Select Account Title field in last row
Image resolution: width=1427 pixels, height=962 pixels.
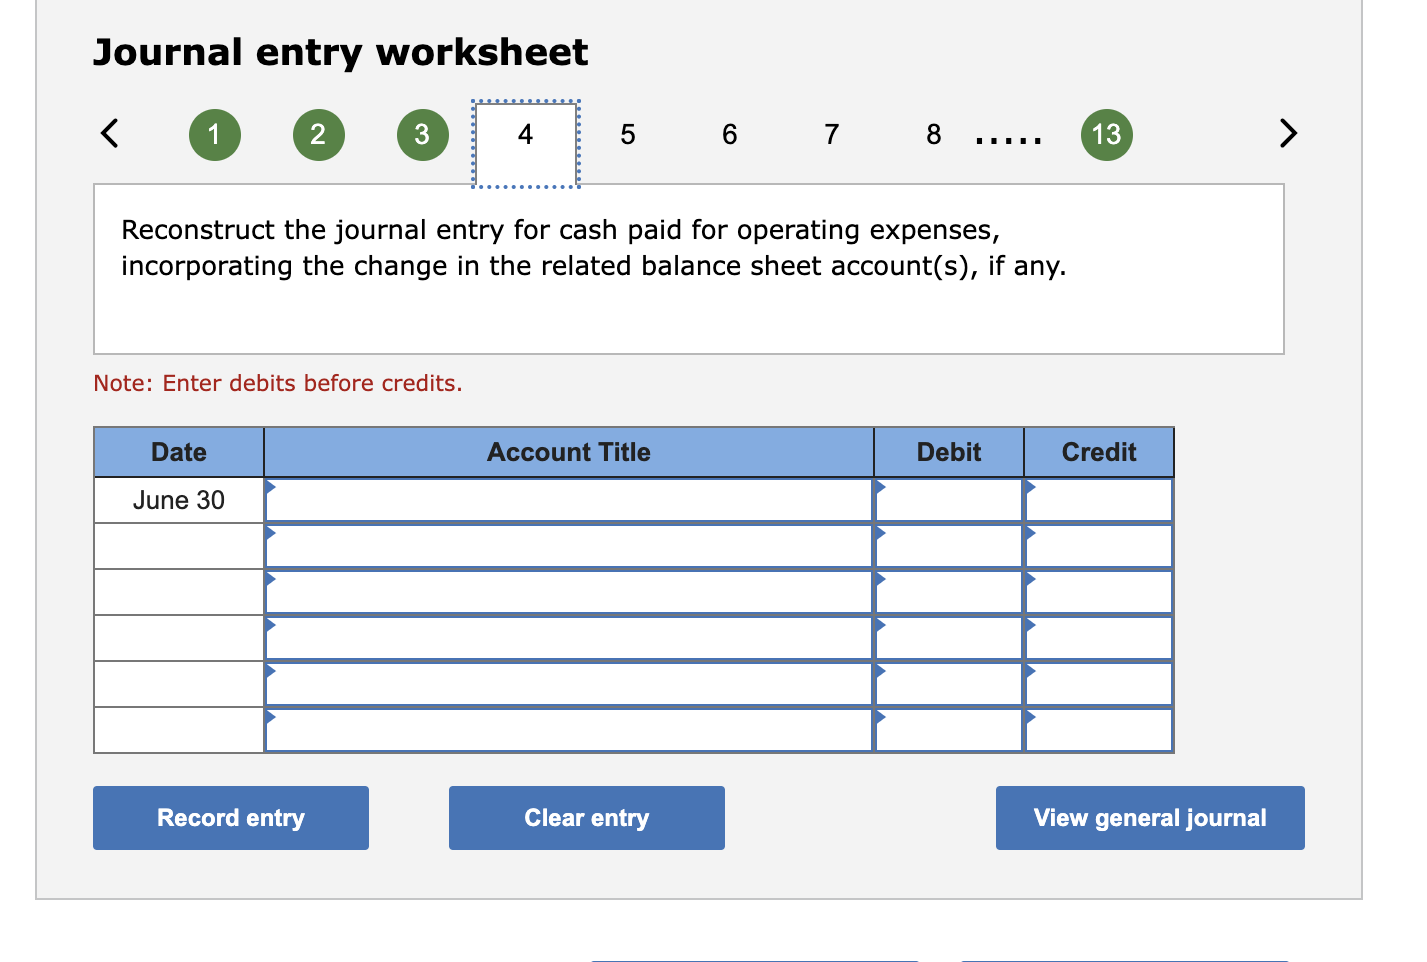click(x=569, y=730)
